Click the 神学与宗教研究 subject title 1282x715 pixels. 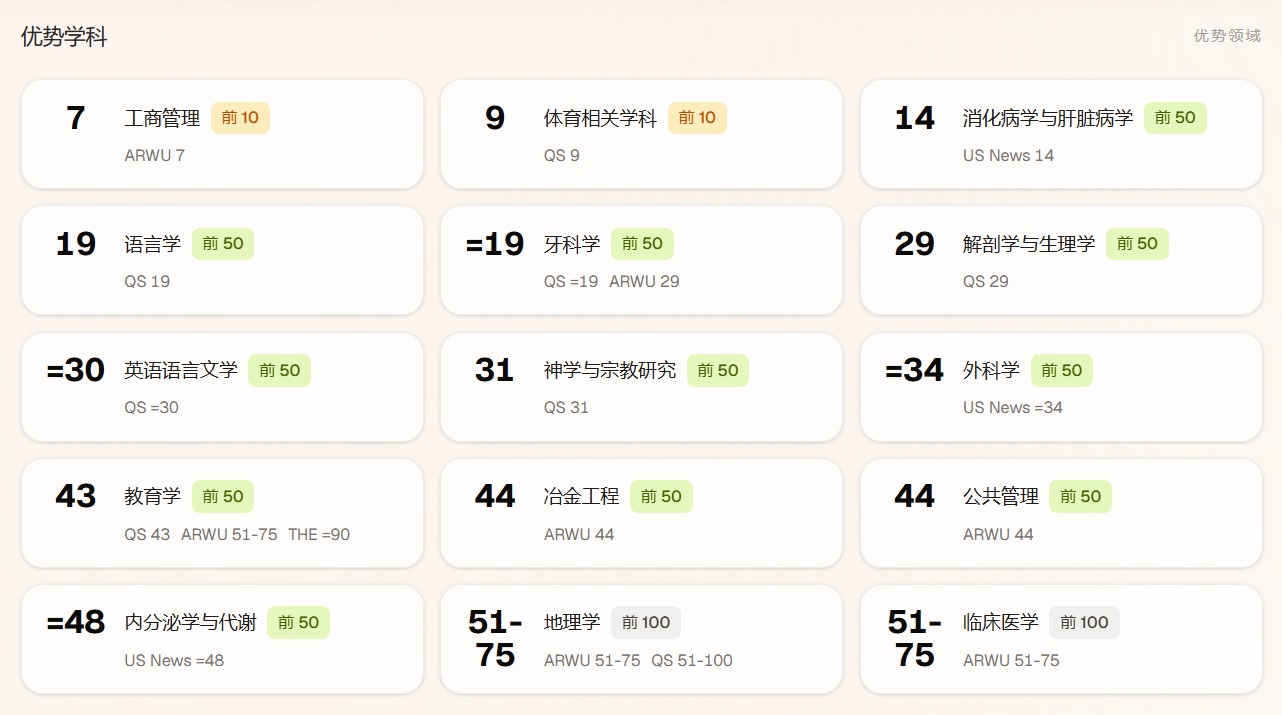(610, 370)
